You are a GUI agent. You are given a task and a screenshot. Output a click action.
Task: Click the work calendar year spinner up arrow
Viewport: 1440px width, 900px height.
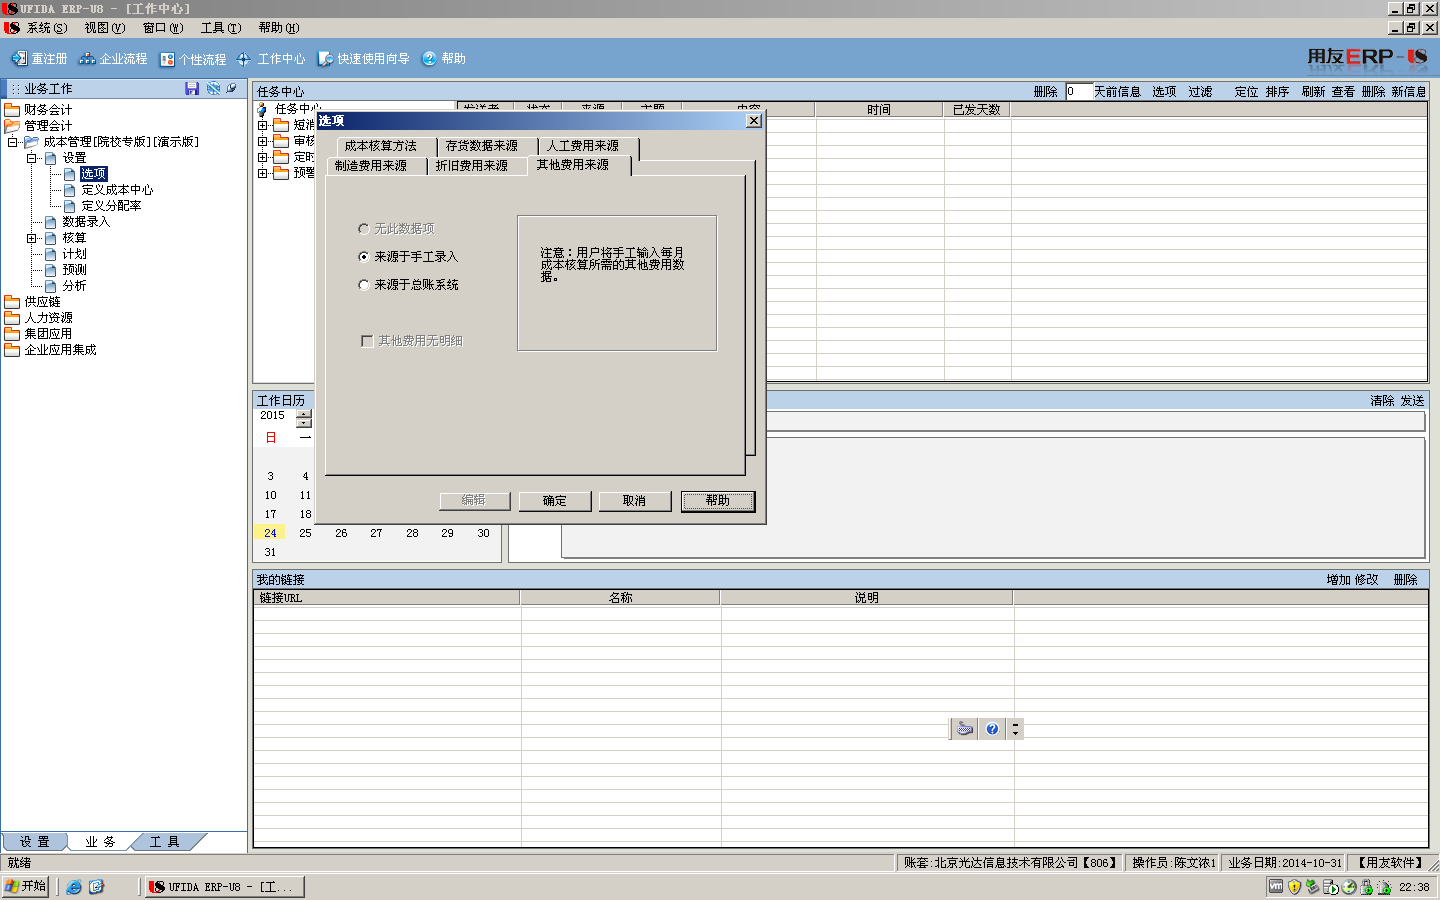[304, 413]
